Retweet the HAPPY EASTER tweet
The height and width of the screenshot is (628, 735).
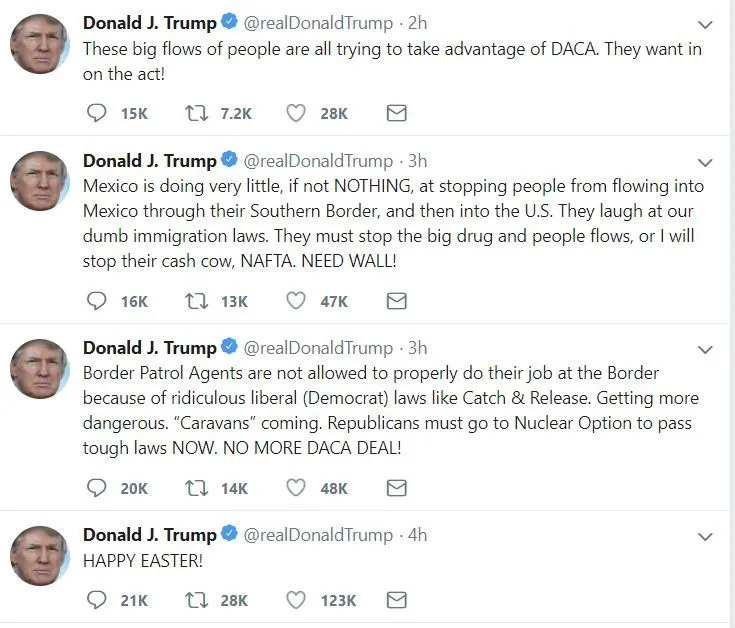196,600
